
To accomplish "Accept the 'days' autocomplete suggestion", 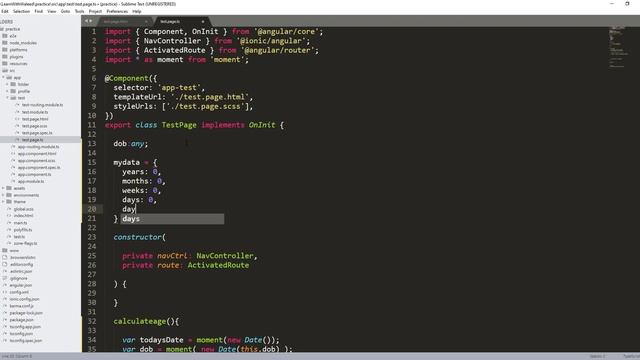I will coord(172,219).
